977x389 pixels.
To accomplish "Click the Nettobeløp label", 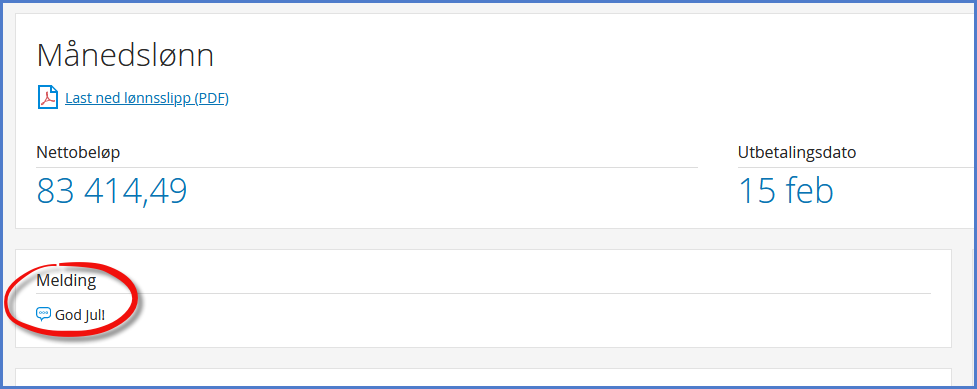I will [x=78, y=153].
